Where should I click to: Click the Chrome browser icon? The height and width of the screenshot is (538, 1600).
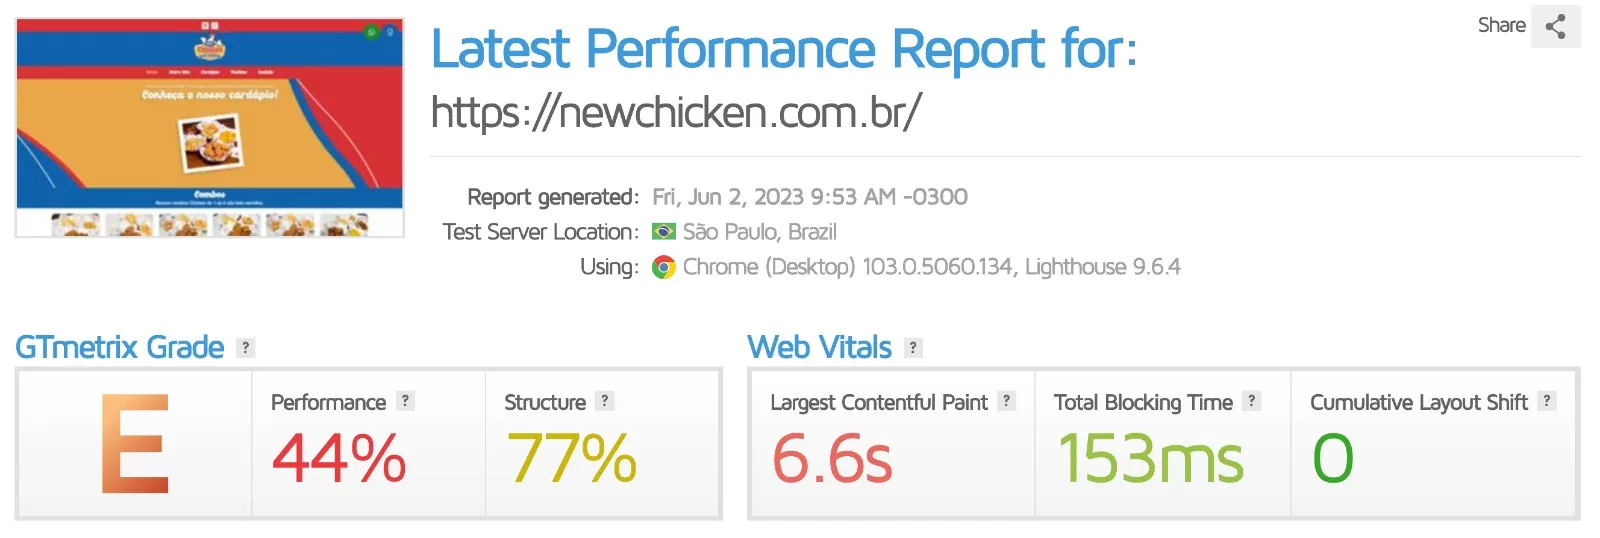[663, 267]
